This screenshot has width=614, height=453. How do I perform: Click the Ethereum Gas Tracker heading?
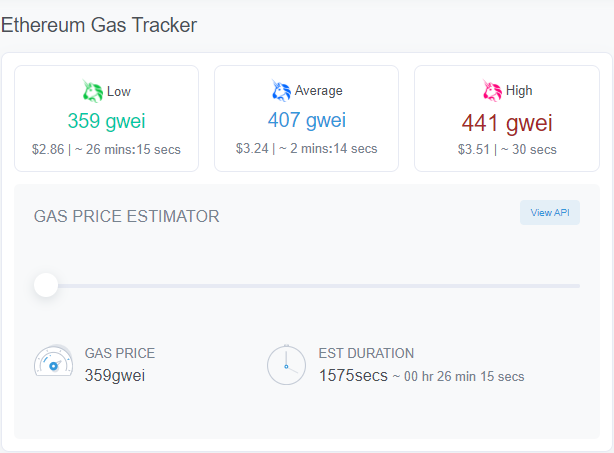(99, 25)
